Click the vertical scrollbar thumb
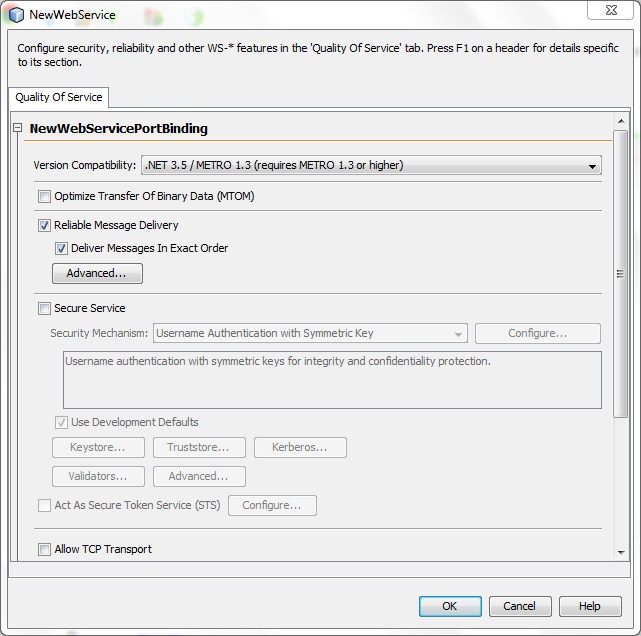Viewport: 641px width, 636px height. [x=621, y=272]
